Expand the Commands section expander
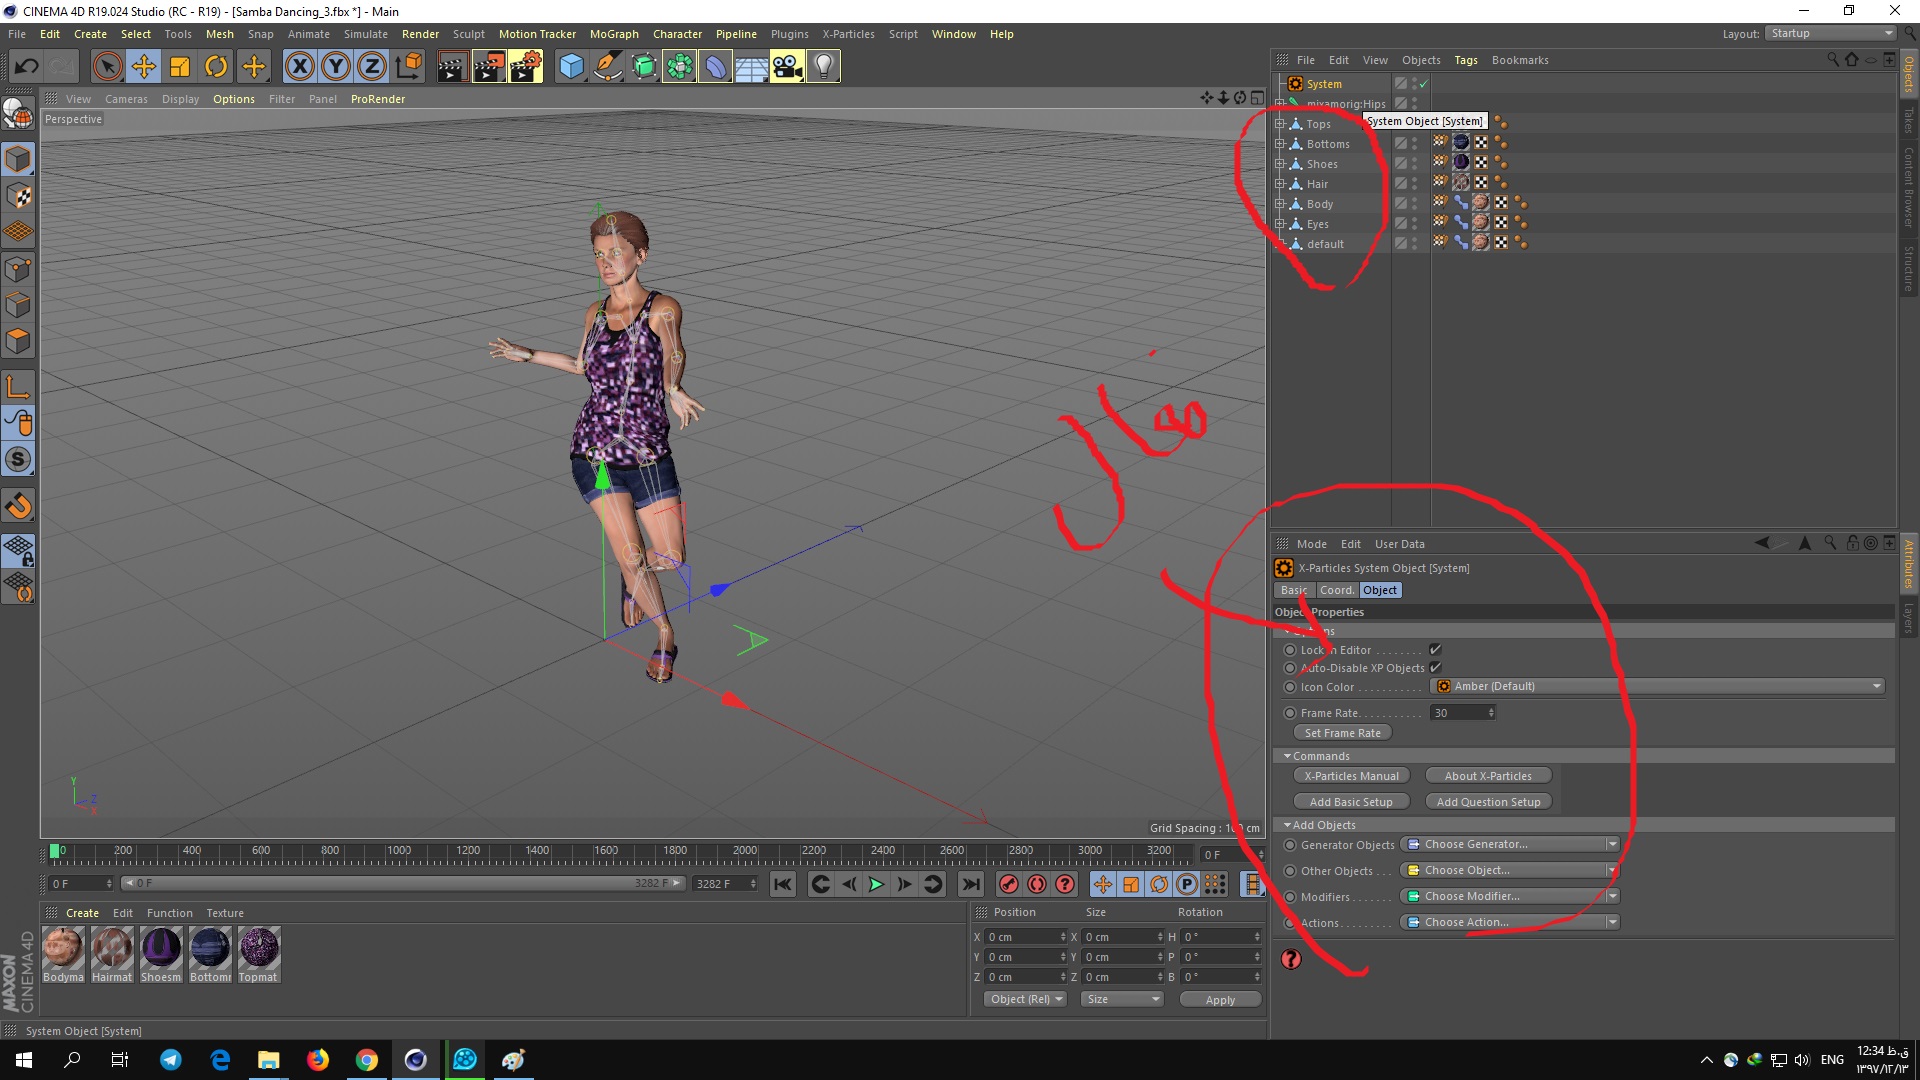The height and width of the screenshot is (1080, 1920). pos(1288,754)
